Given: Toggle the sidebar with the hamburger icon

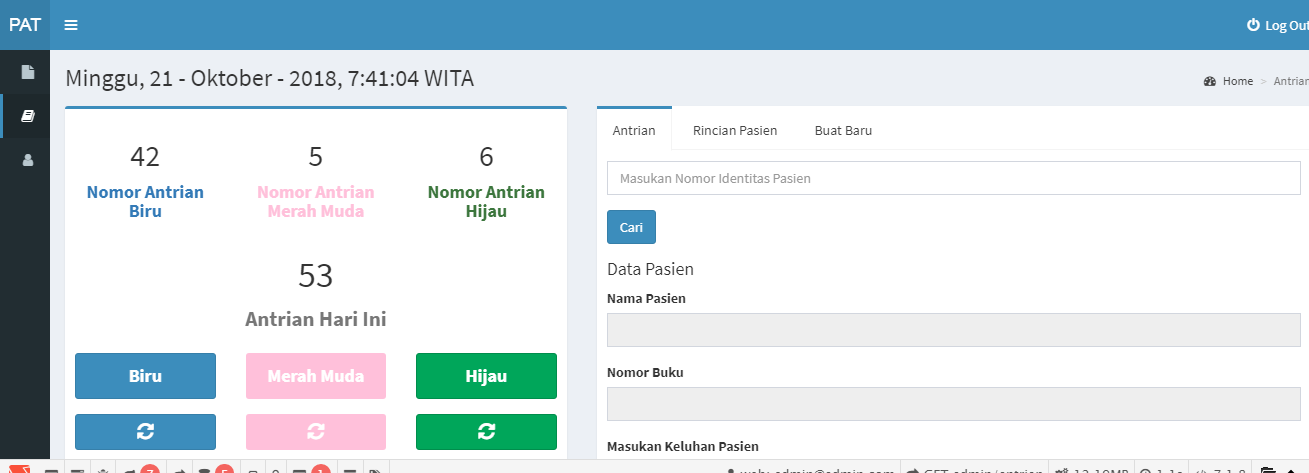Looking at the screenshot, I should (x=71, y=25).
